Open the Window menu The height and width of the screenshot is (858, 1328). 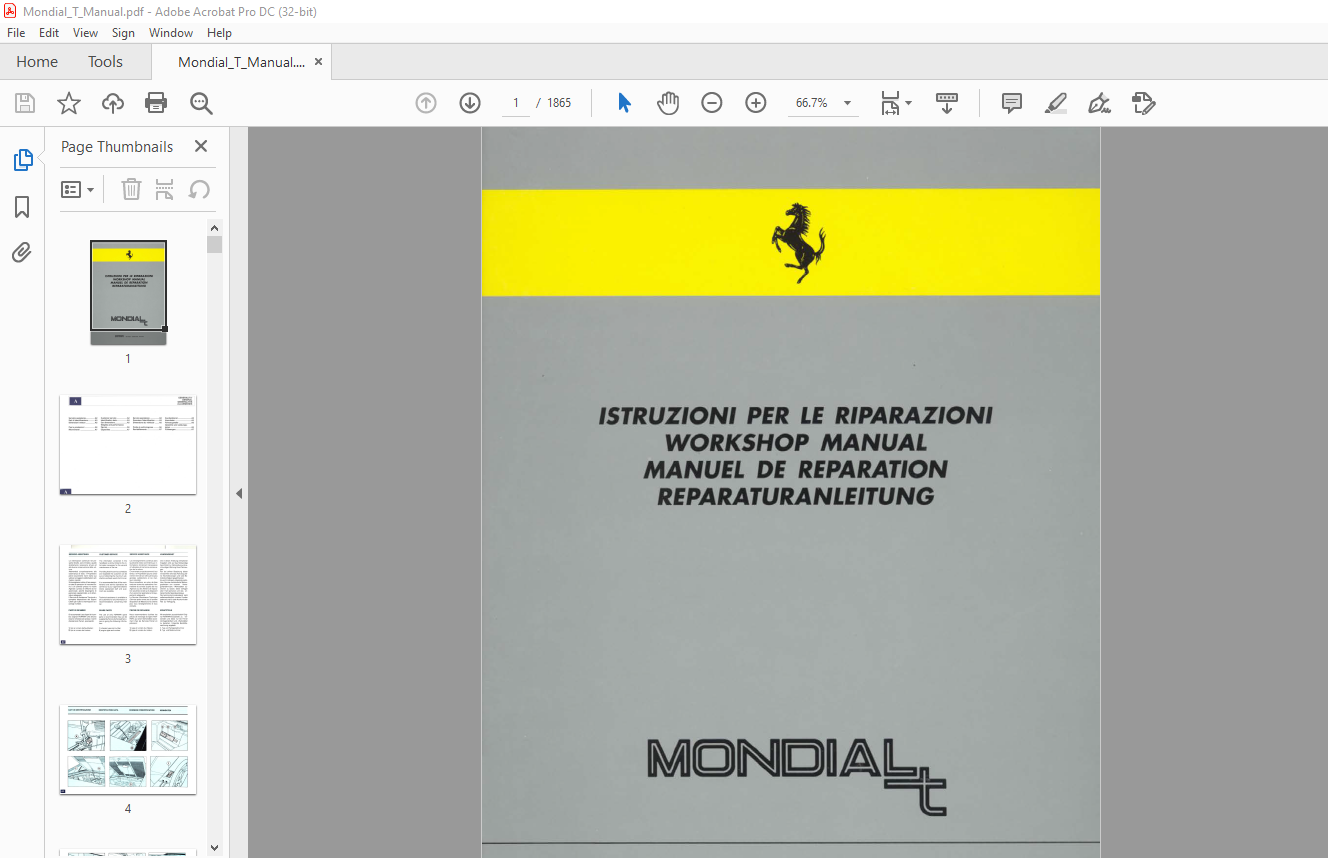tap(171, 33)
